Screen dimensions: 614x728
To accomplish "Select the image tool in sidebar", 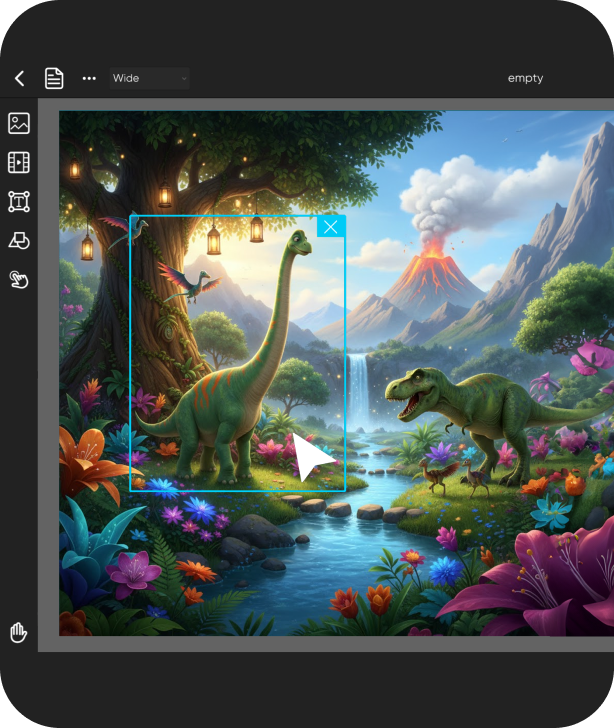I will [19, 123].
